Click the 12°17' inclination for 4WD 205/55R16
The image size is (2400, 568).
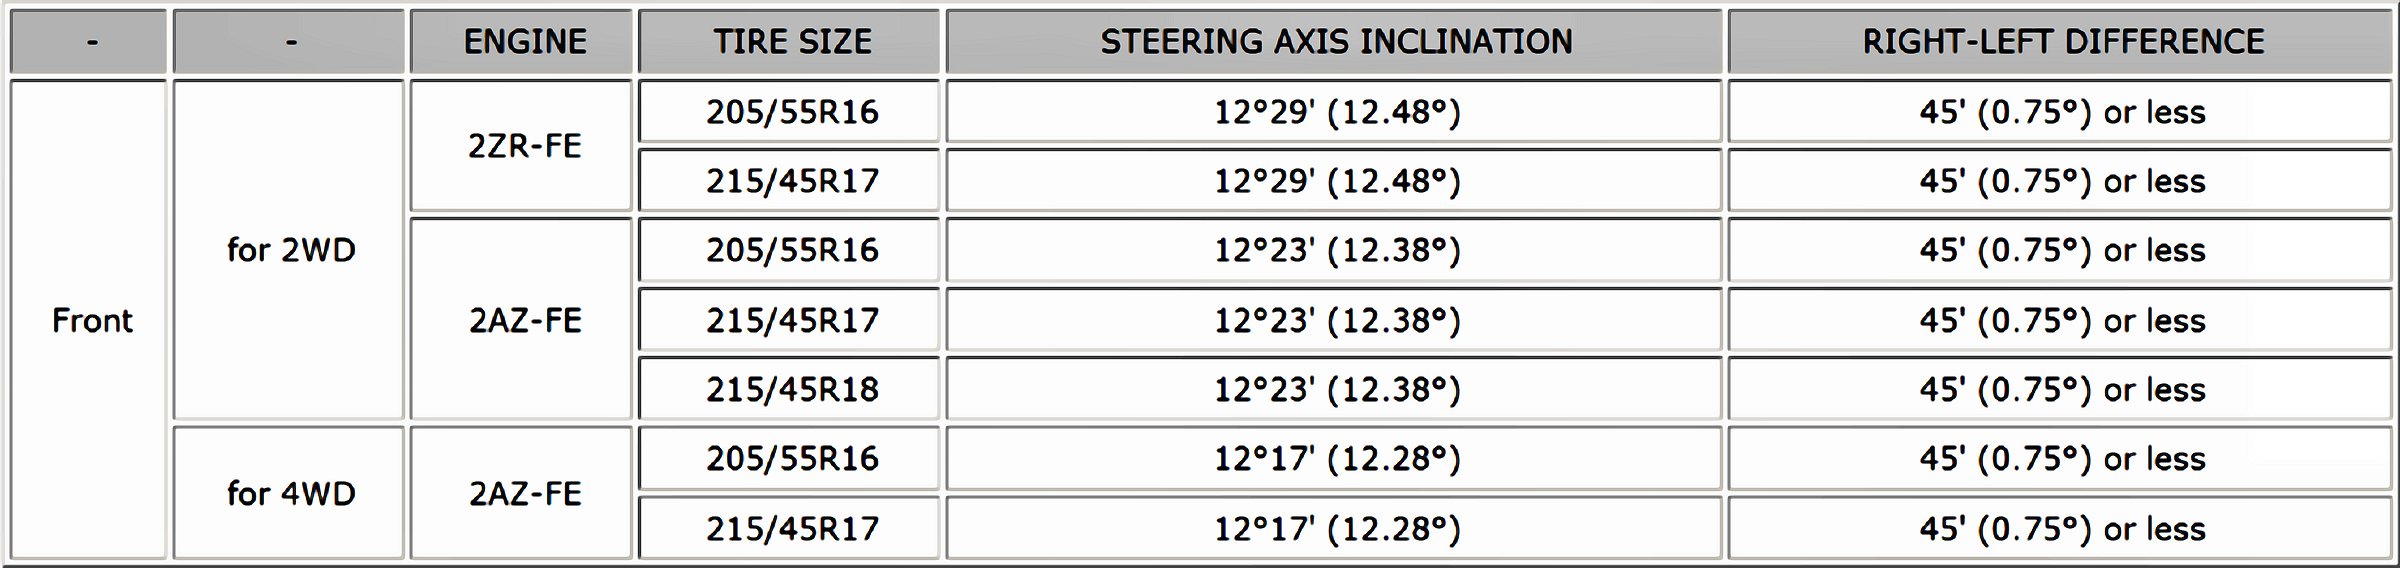(x=1335, y=458)
